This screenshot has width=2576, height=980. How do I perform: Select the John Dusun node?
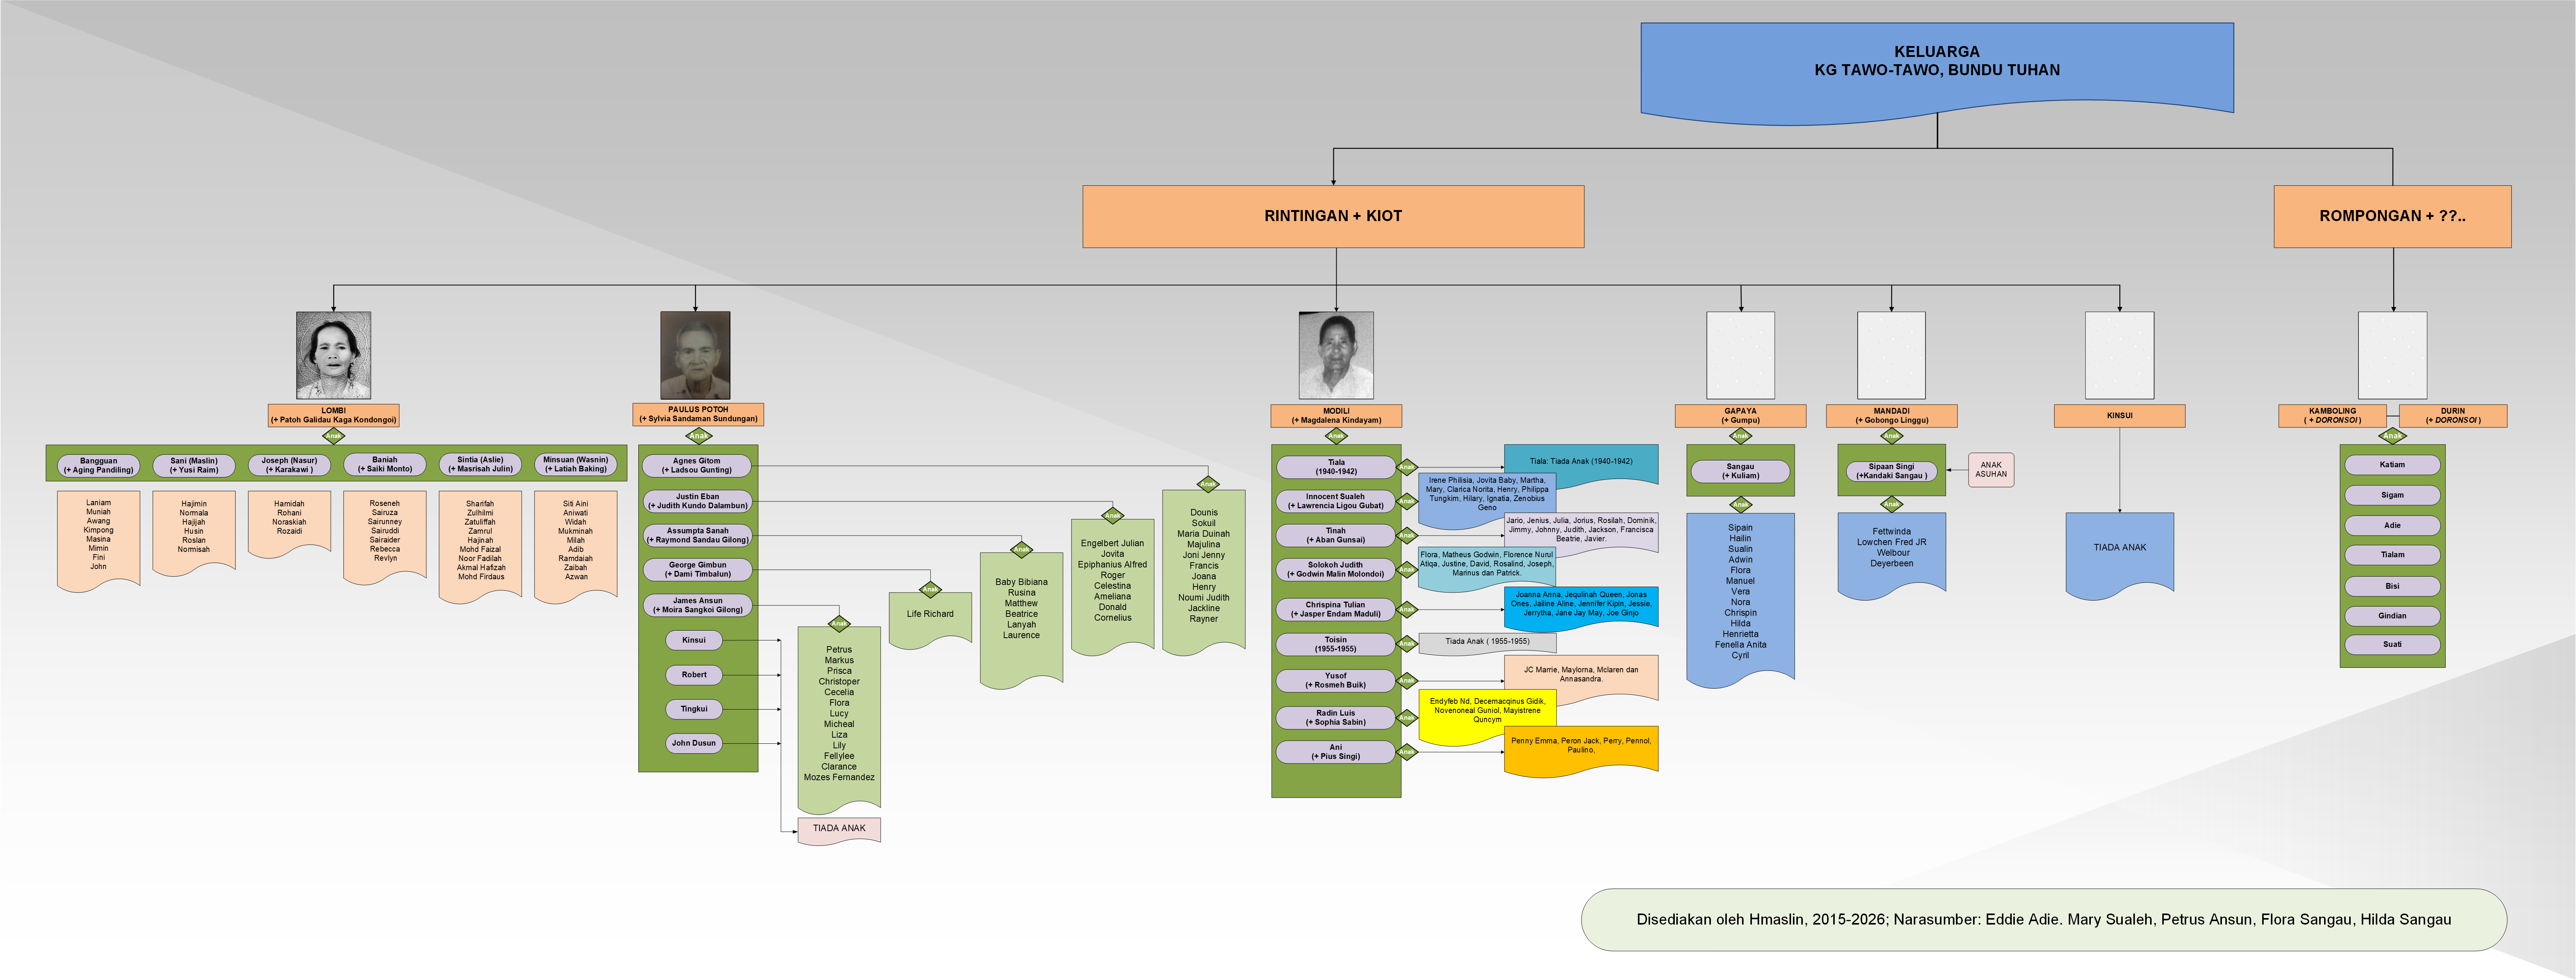point(694,743)
